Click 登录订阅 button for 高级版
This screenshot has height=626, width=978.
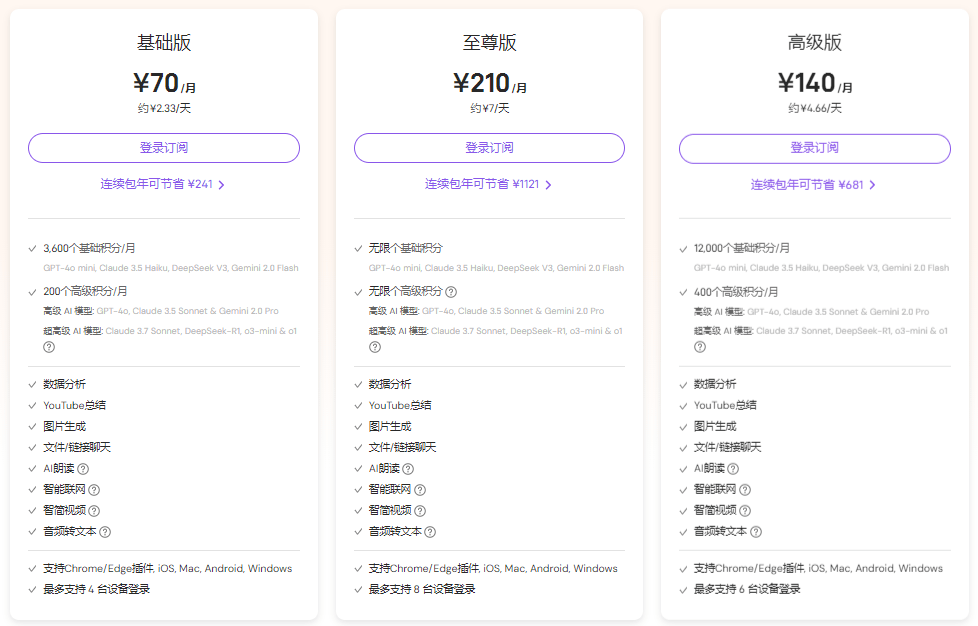tap(815, 148)
